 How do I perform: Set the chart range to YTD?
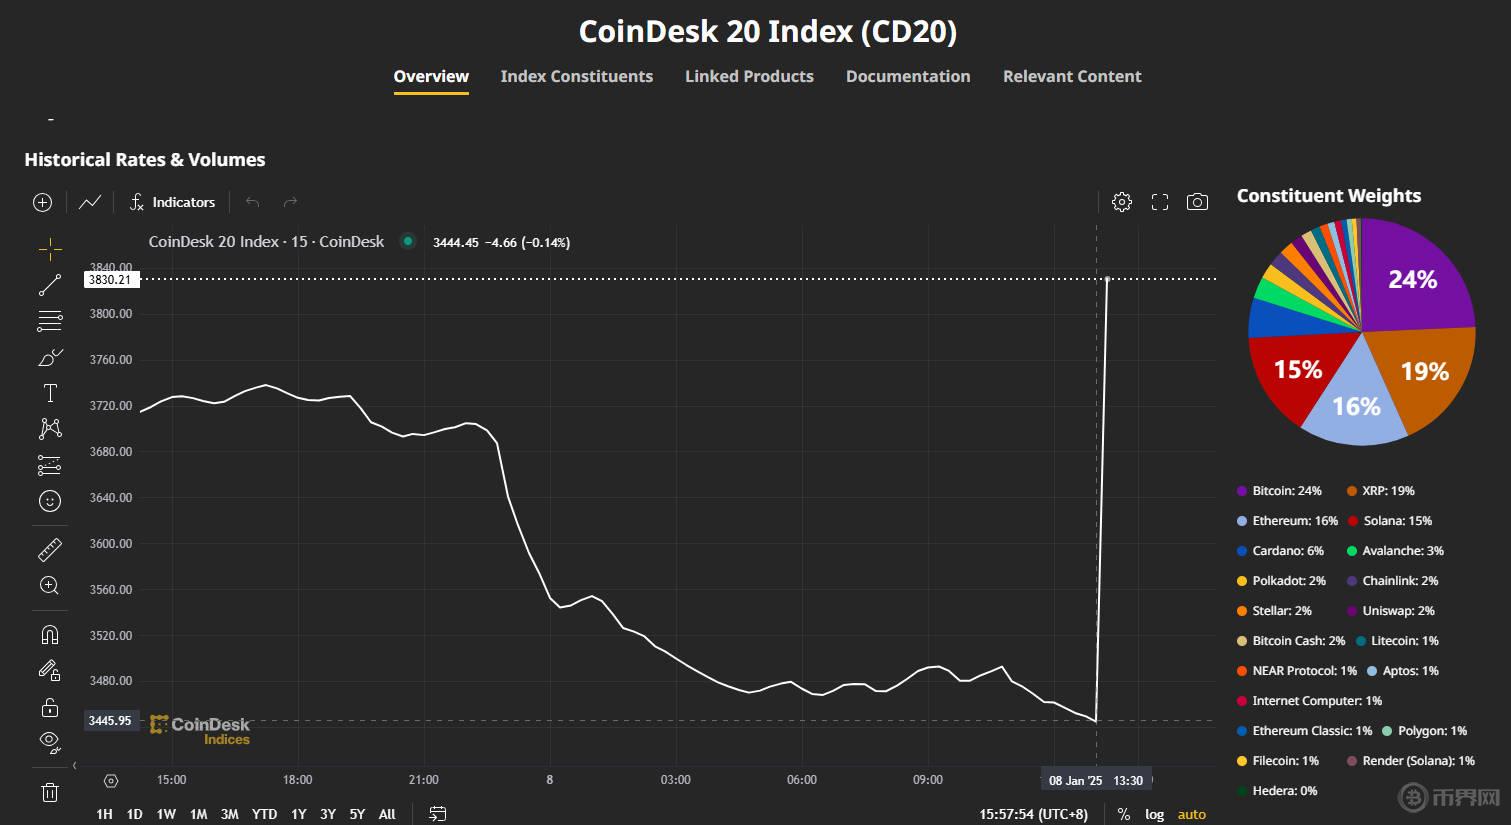264,813
